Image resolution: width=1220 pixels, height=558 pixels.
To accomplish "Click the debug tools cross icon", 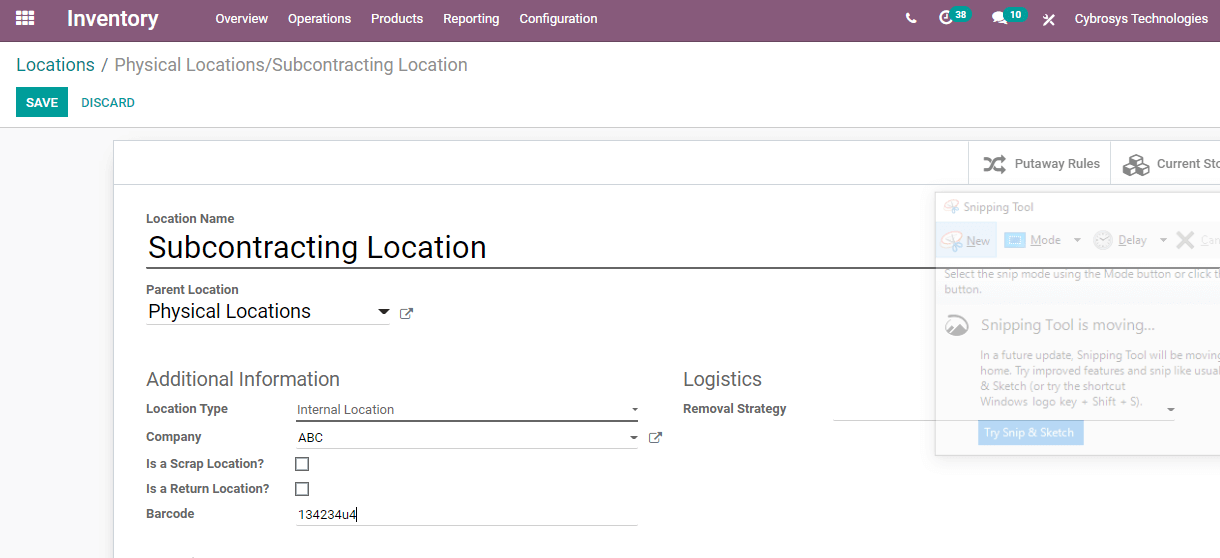I will pos(1048,20).
